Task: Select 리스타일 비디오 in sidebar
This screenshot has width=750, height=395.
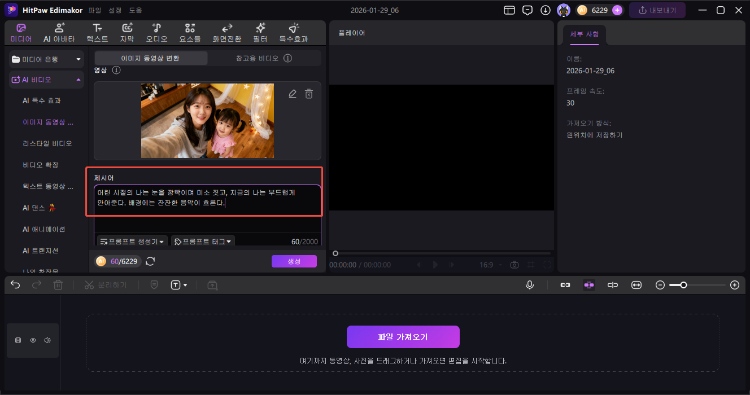Action: point(47,143)
